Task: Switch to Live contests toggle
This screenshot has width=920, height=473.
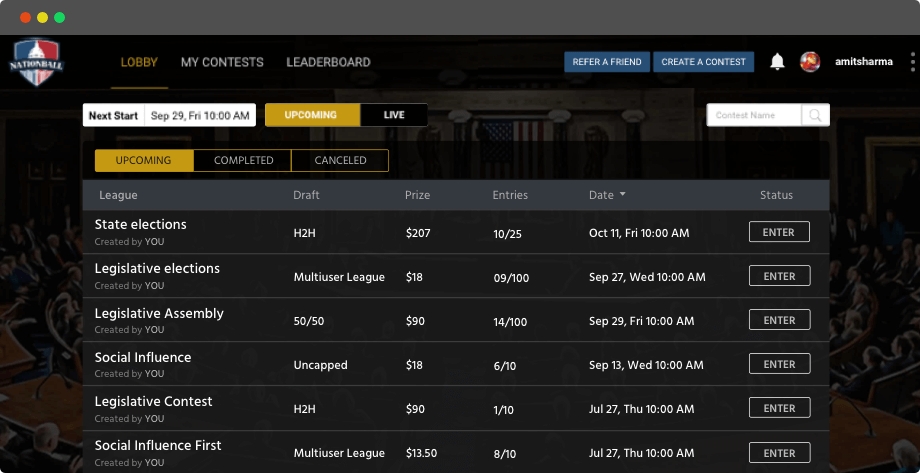Action: tap(394, 115)
